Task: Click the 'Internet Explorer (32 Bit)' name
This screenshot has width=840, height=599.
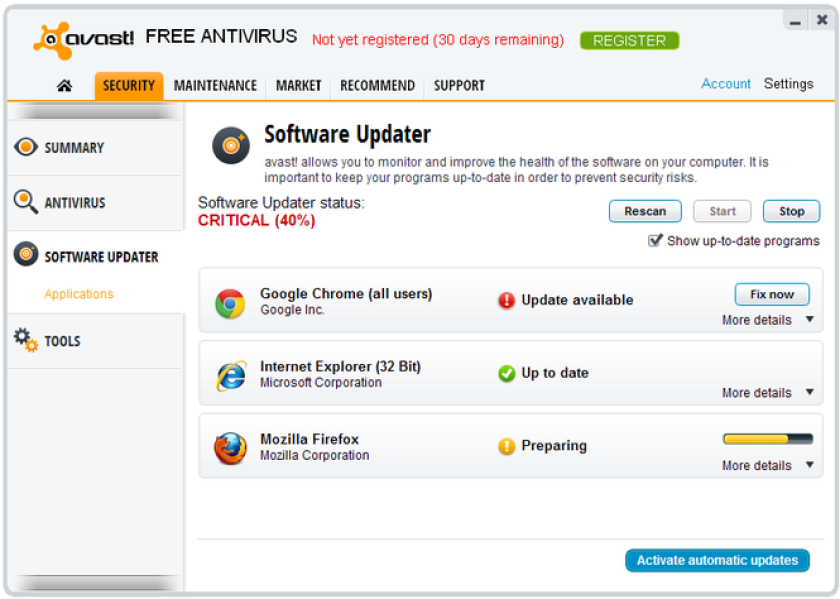Action: coord(340,366)
